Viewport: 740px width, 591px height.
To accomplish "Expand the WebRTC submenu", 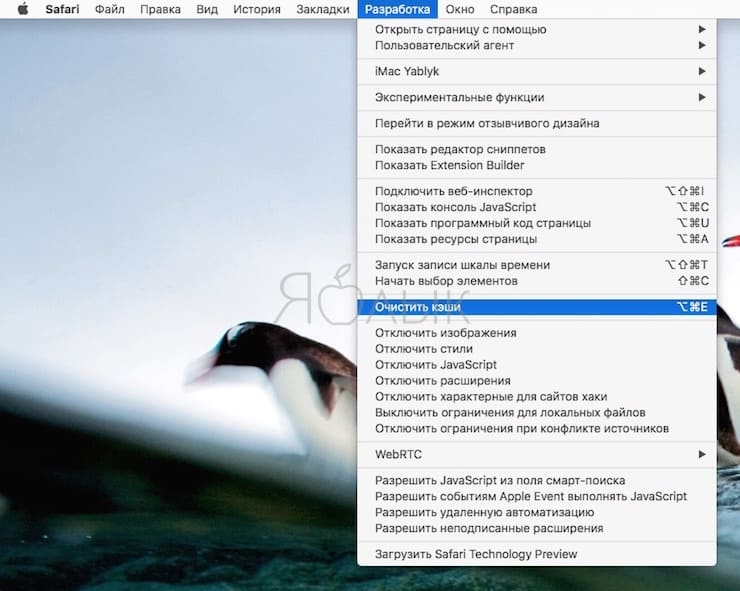I will 537,454.
